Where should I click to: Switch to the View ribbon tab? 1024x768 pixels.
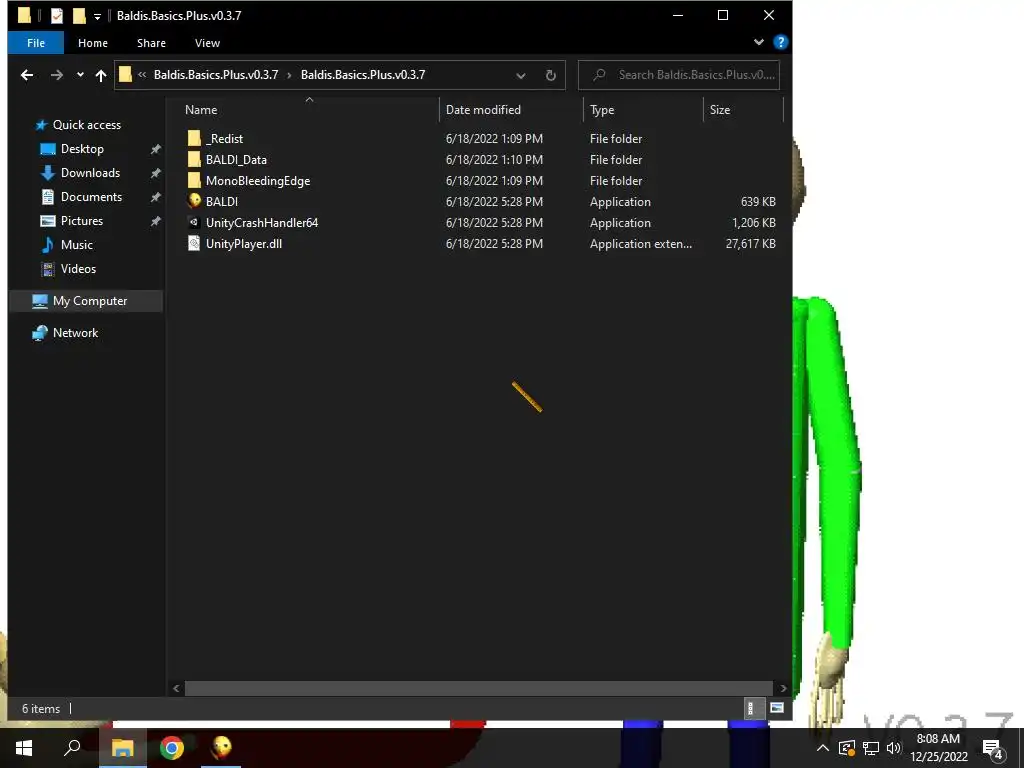pos(207,43)
